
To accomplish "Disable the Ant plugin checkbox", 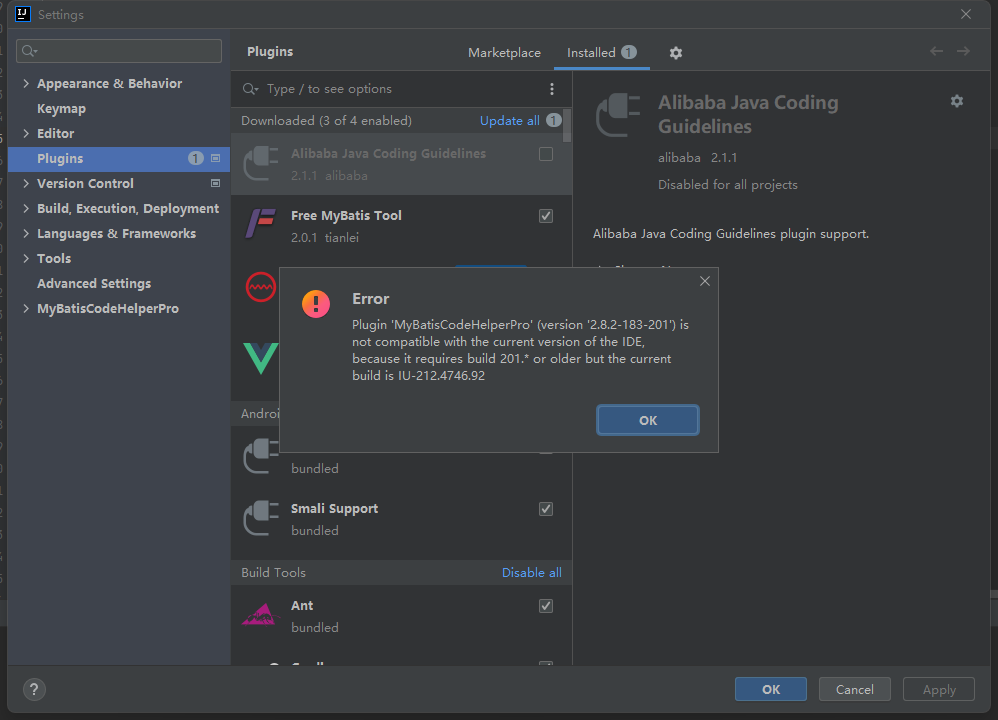I will click(x=545, y=606).
